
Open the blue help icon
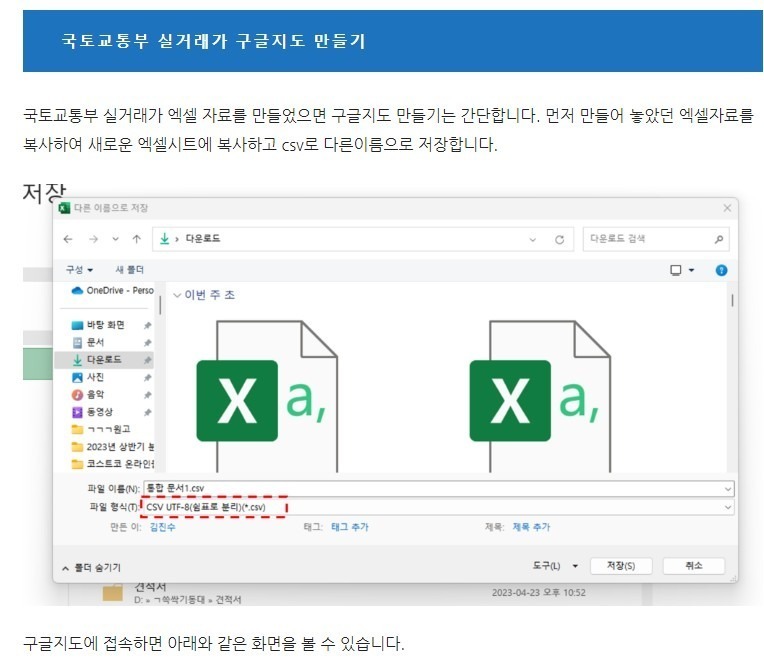pos(721,270)
